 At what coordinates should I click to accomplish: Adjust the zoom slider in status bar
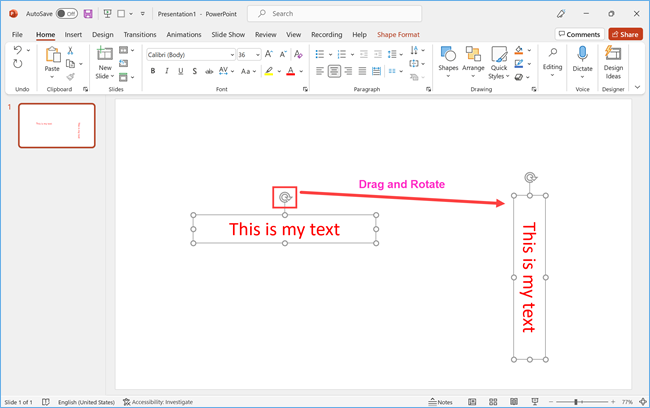pyautogui.click(x=577, y=402)
